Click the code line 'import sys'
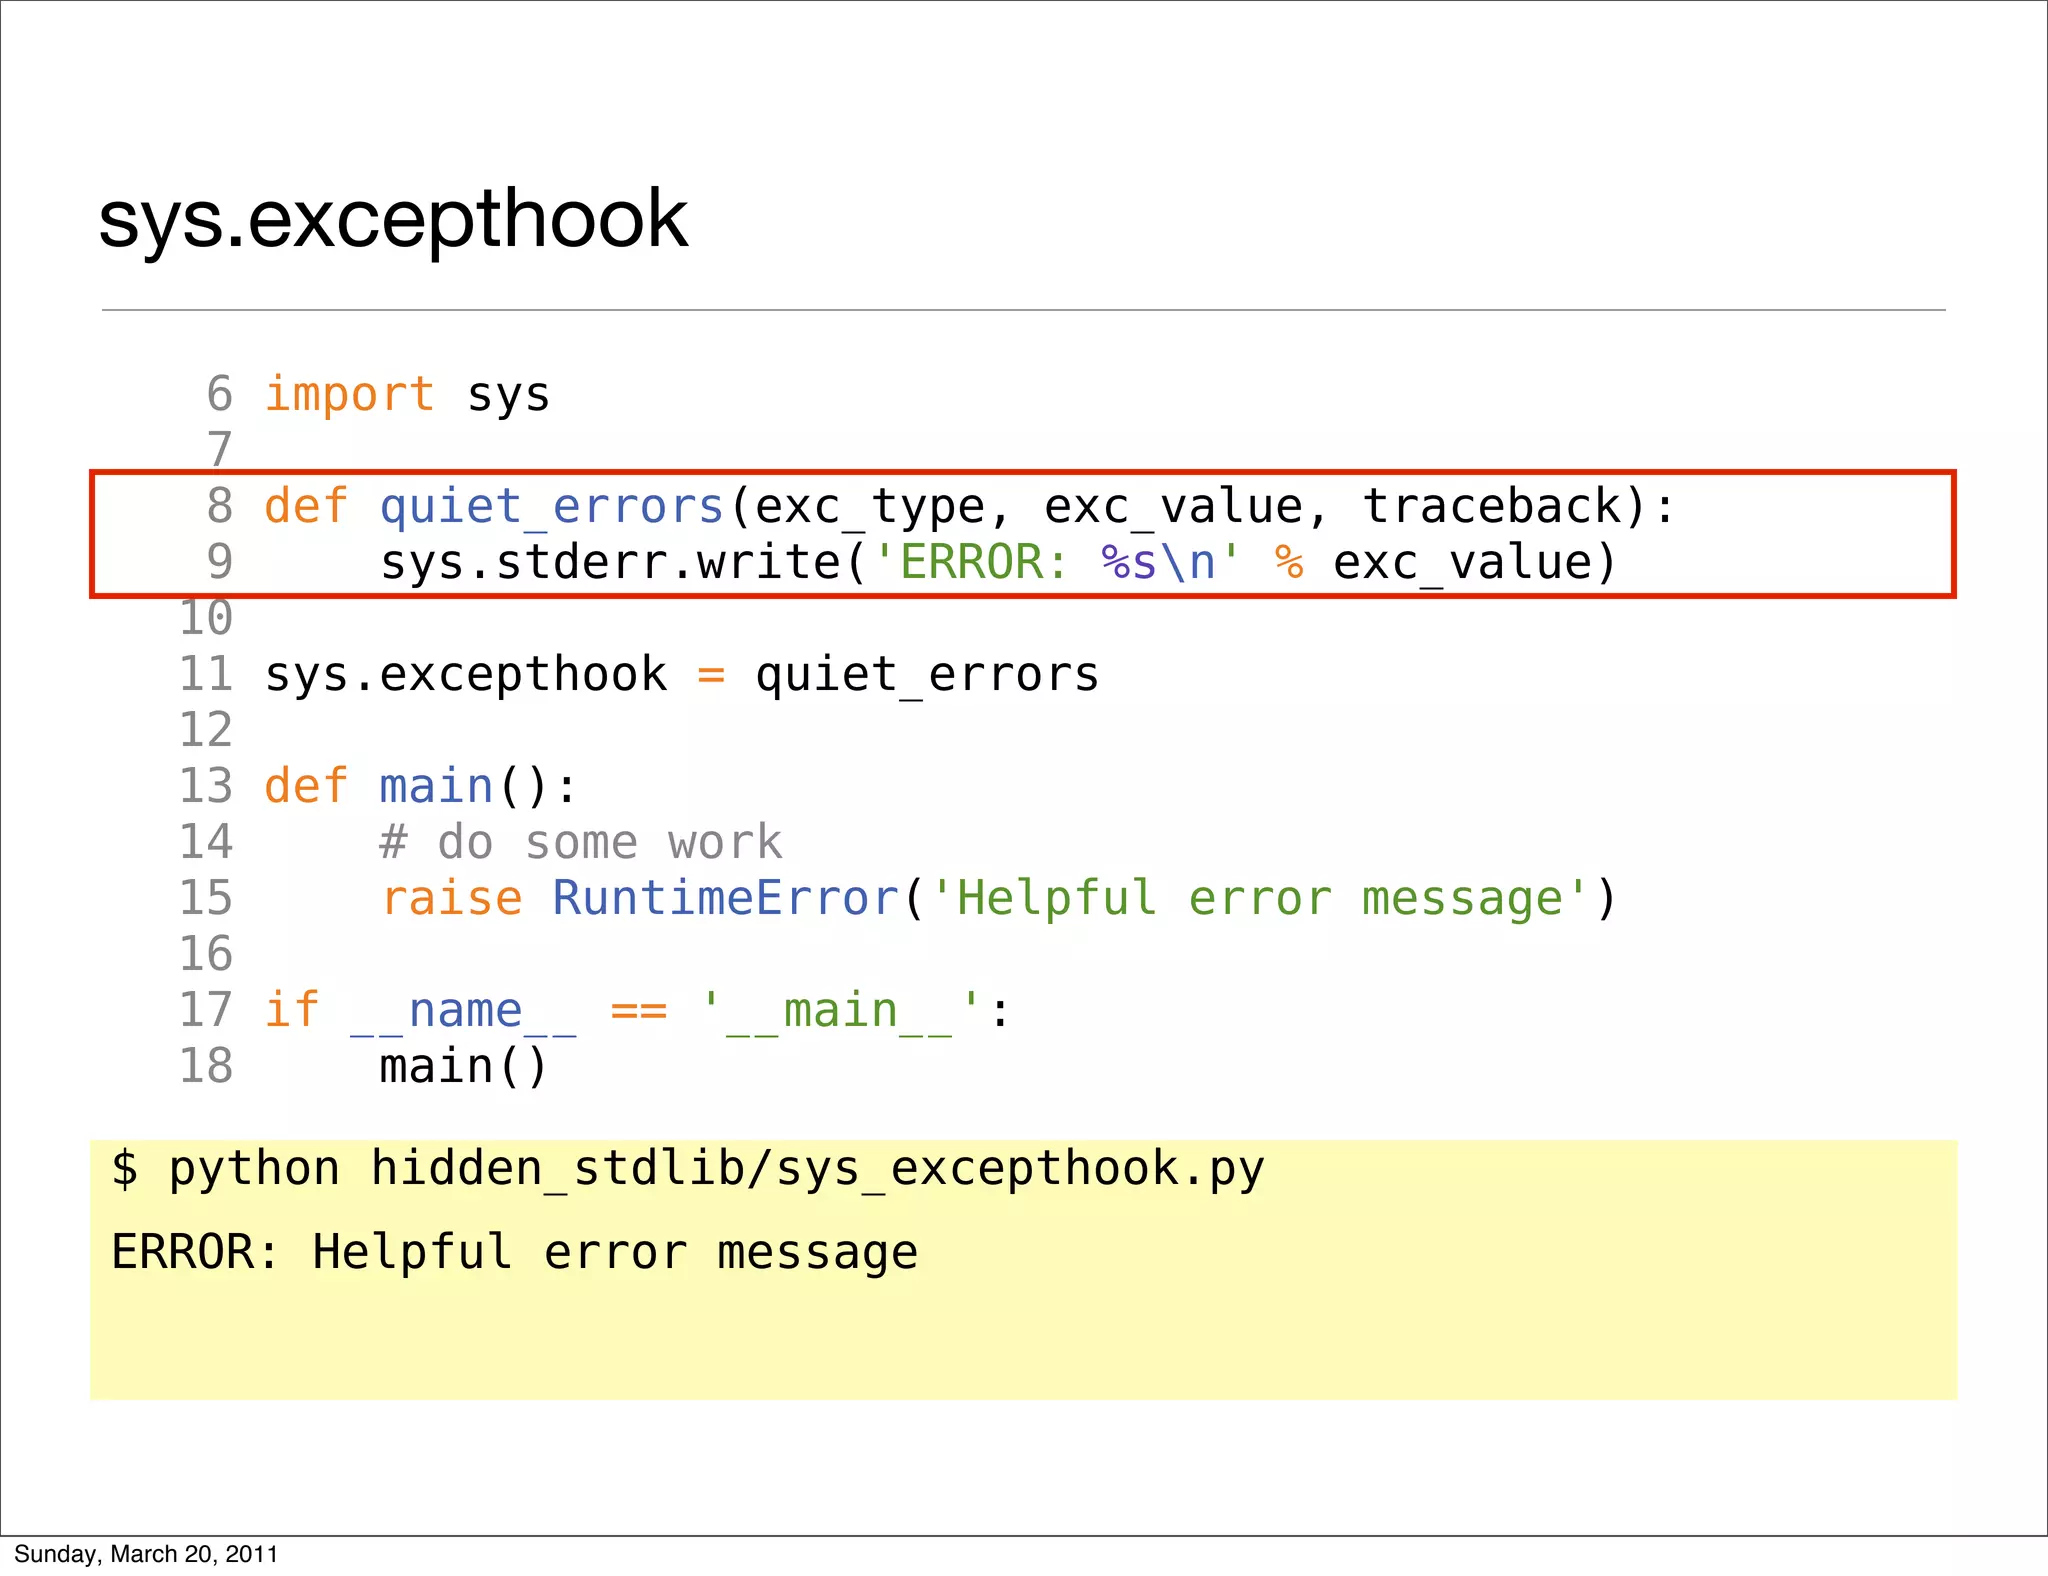This screenshot has width=2048, height=1576. pos(407,394)
